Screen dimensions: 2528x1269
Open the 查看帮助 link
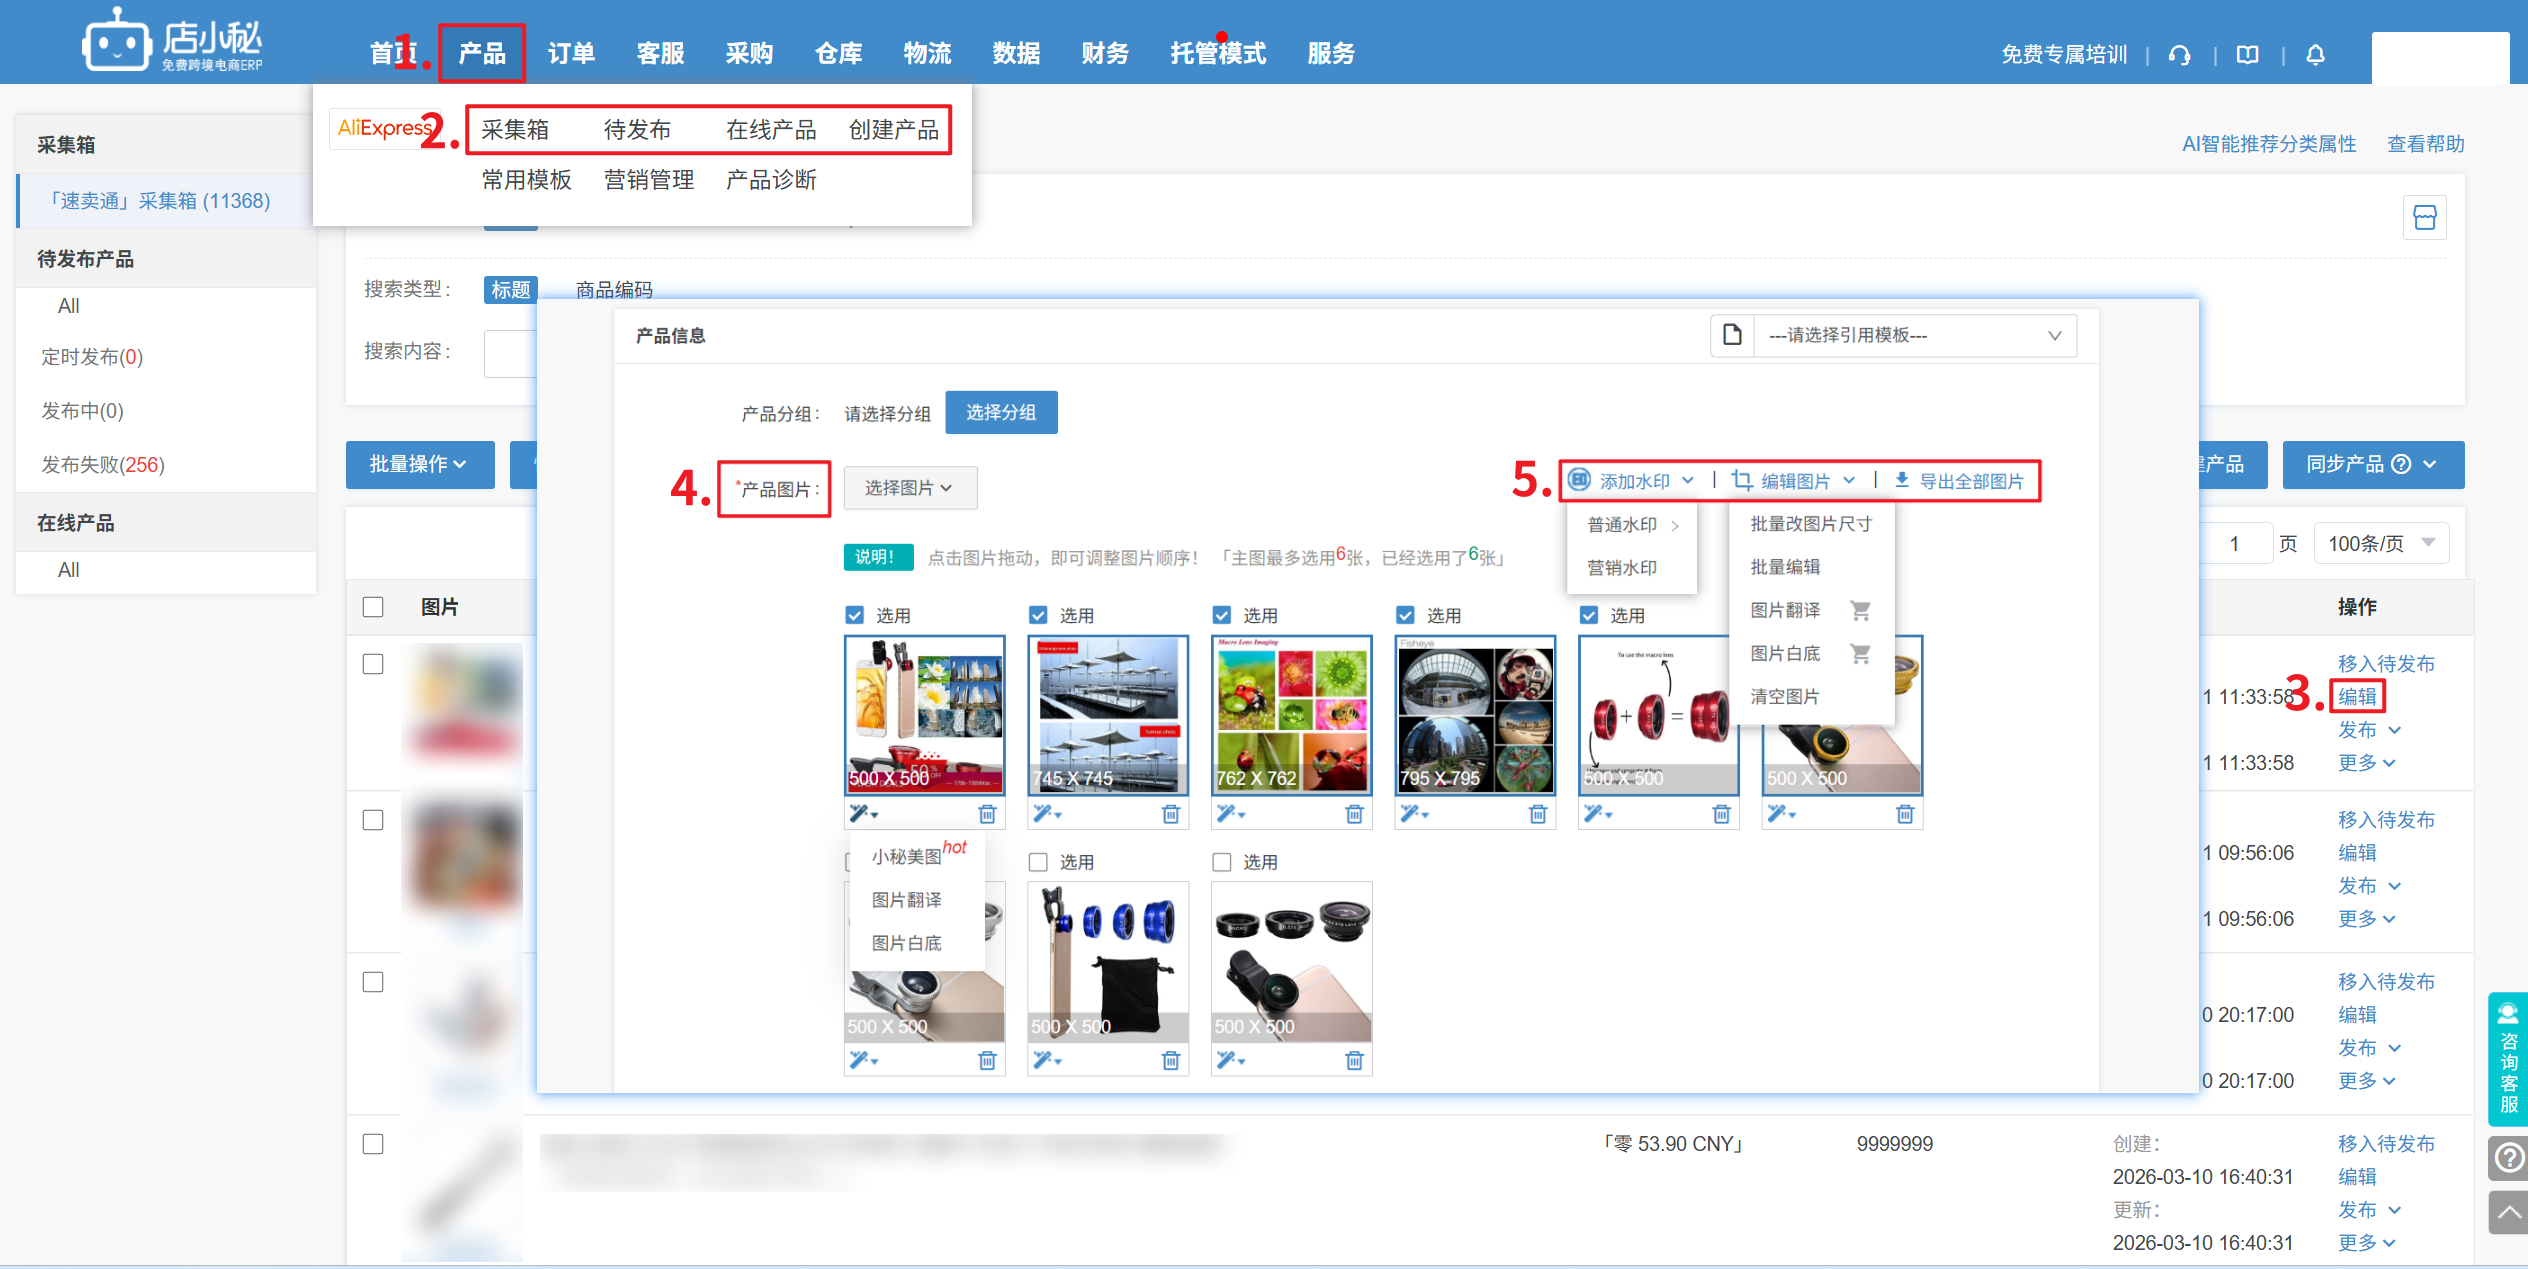tap(2425, 144)
